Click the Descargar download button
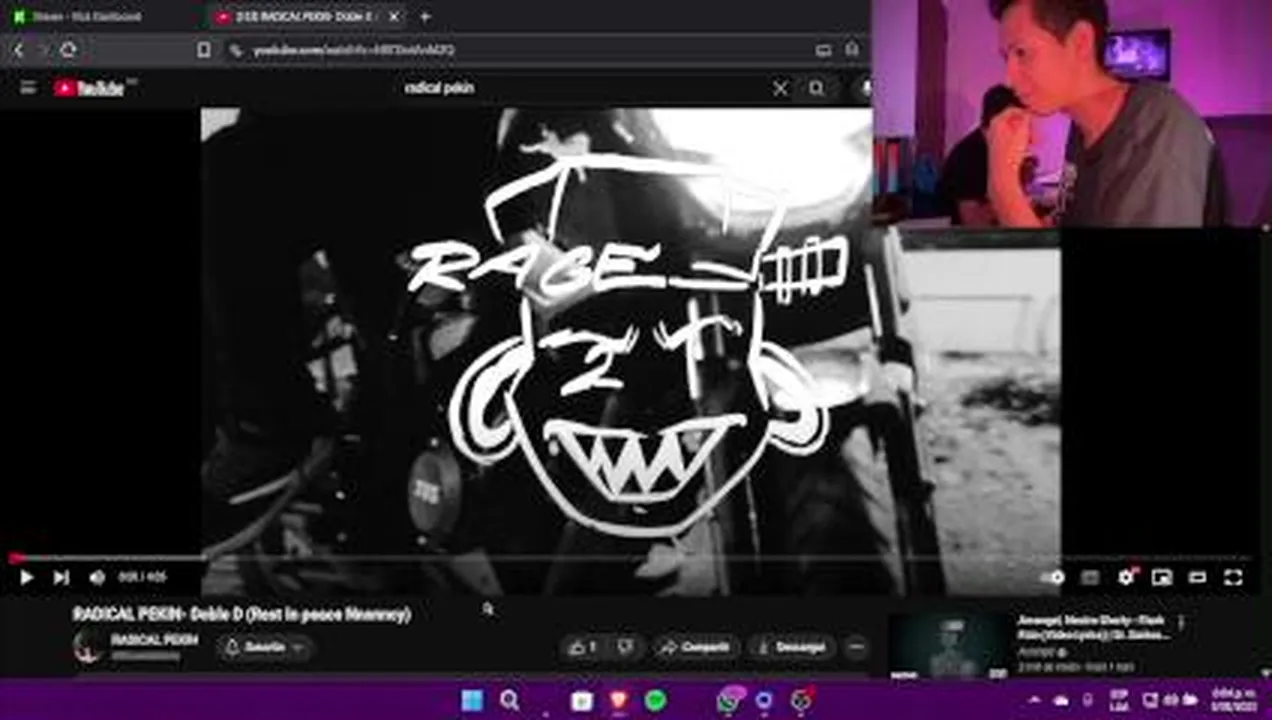Image resolution: width=1272 pixels, height=720 pixels. coord(792,647)
